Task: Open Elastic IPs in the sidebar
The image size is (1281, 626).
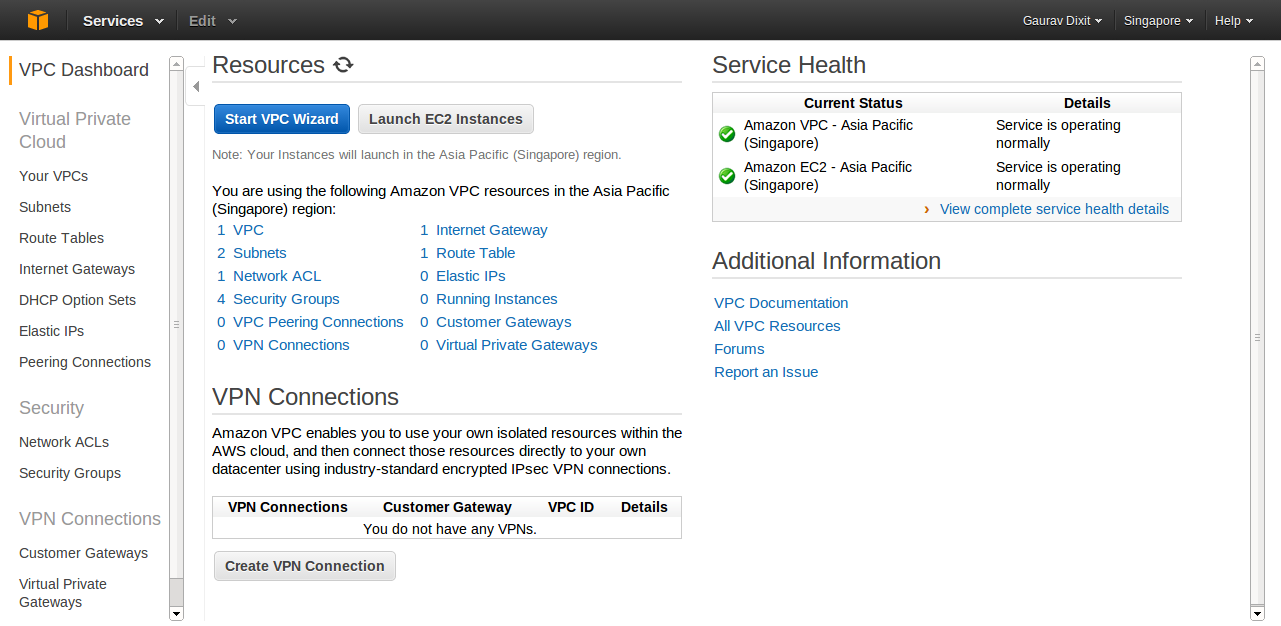Action: (x=51, y=331)
